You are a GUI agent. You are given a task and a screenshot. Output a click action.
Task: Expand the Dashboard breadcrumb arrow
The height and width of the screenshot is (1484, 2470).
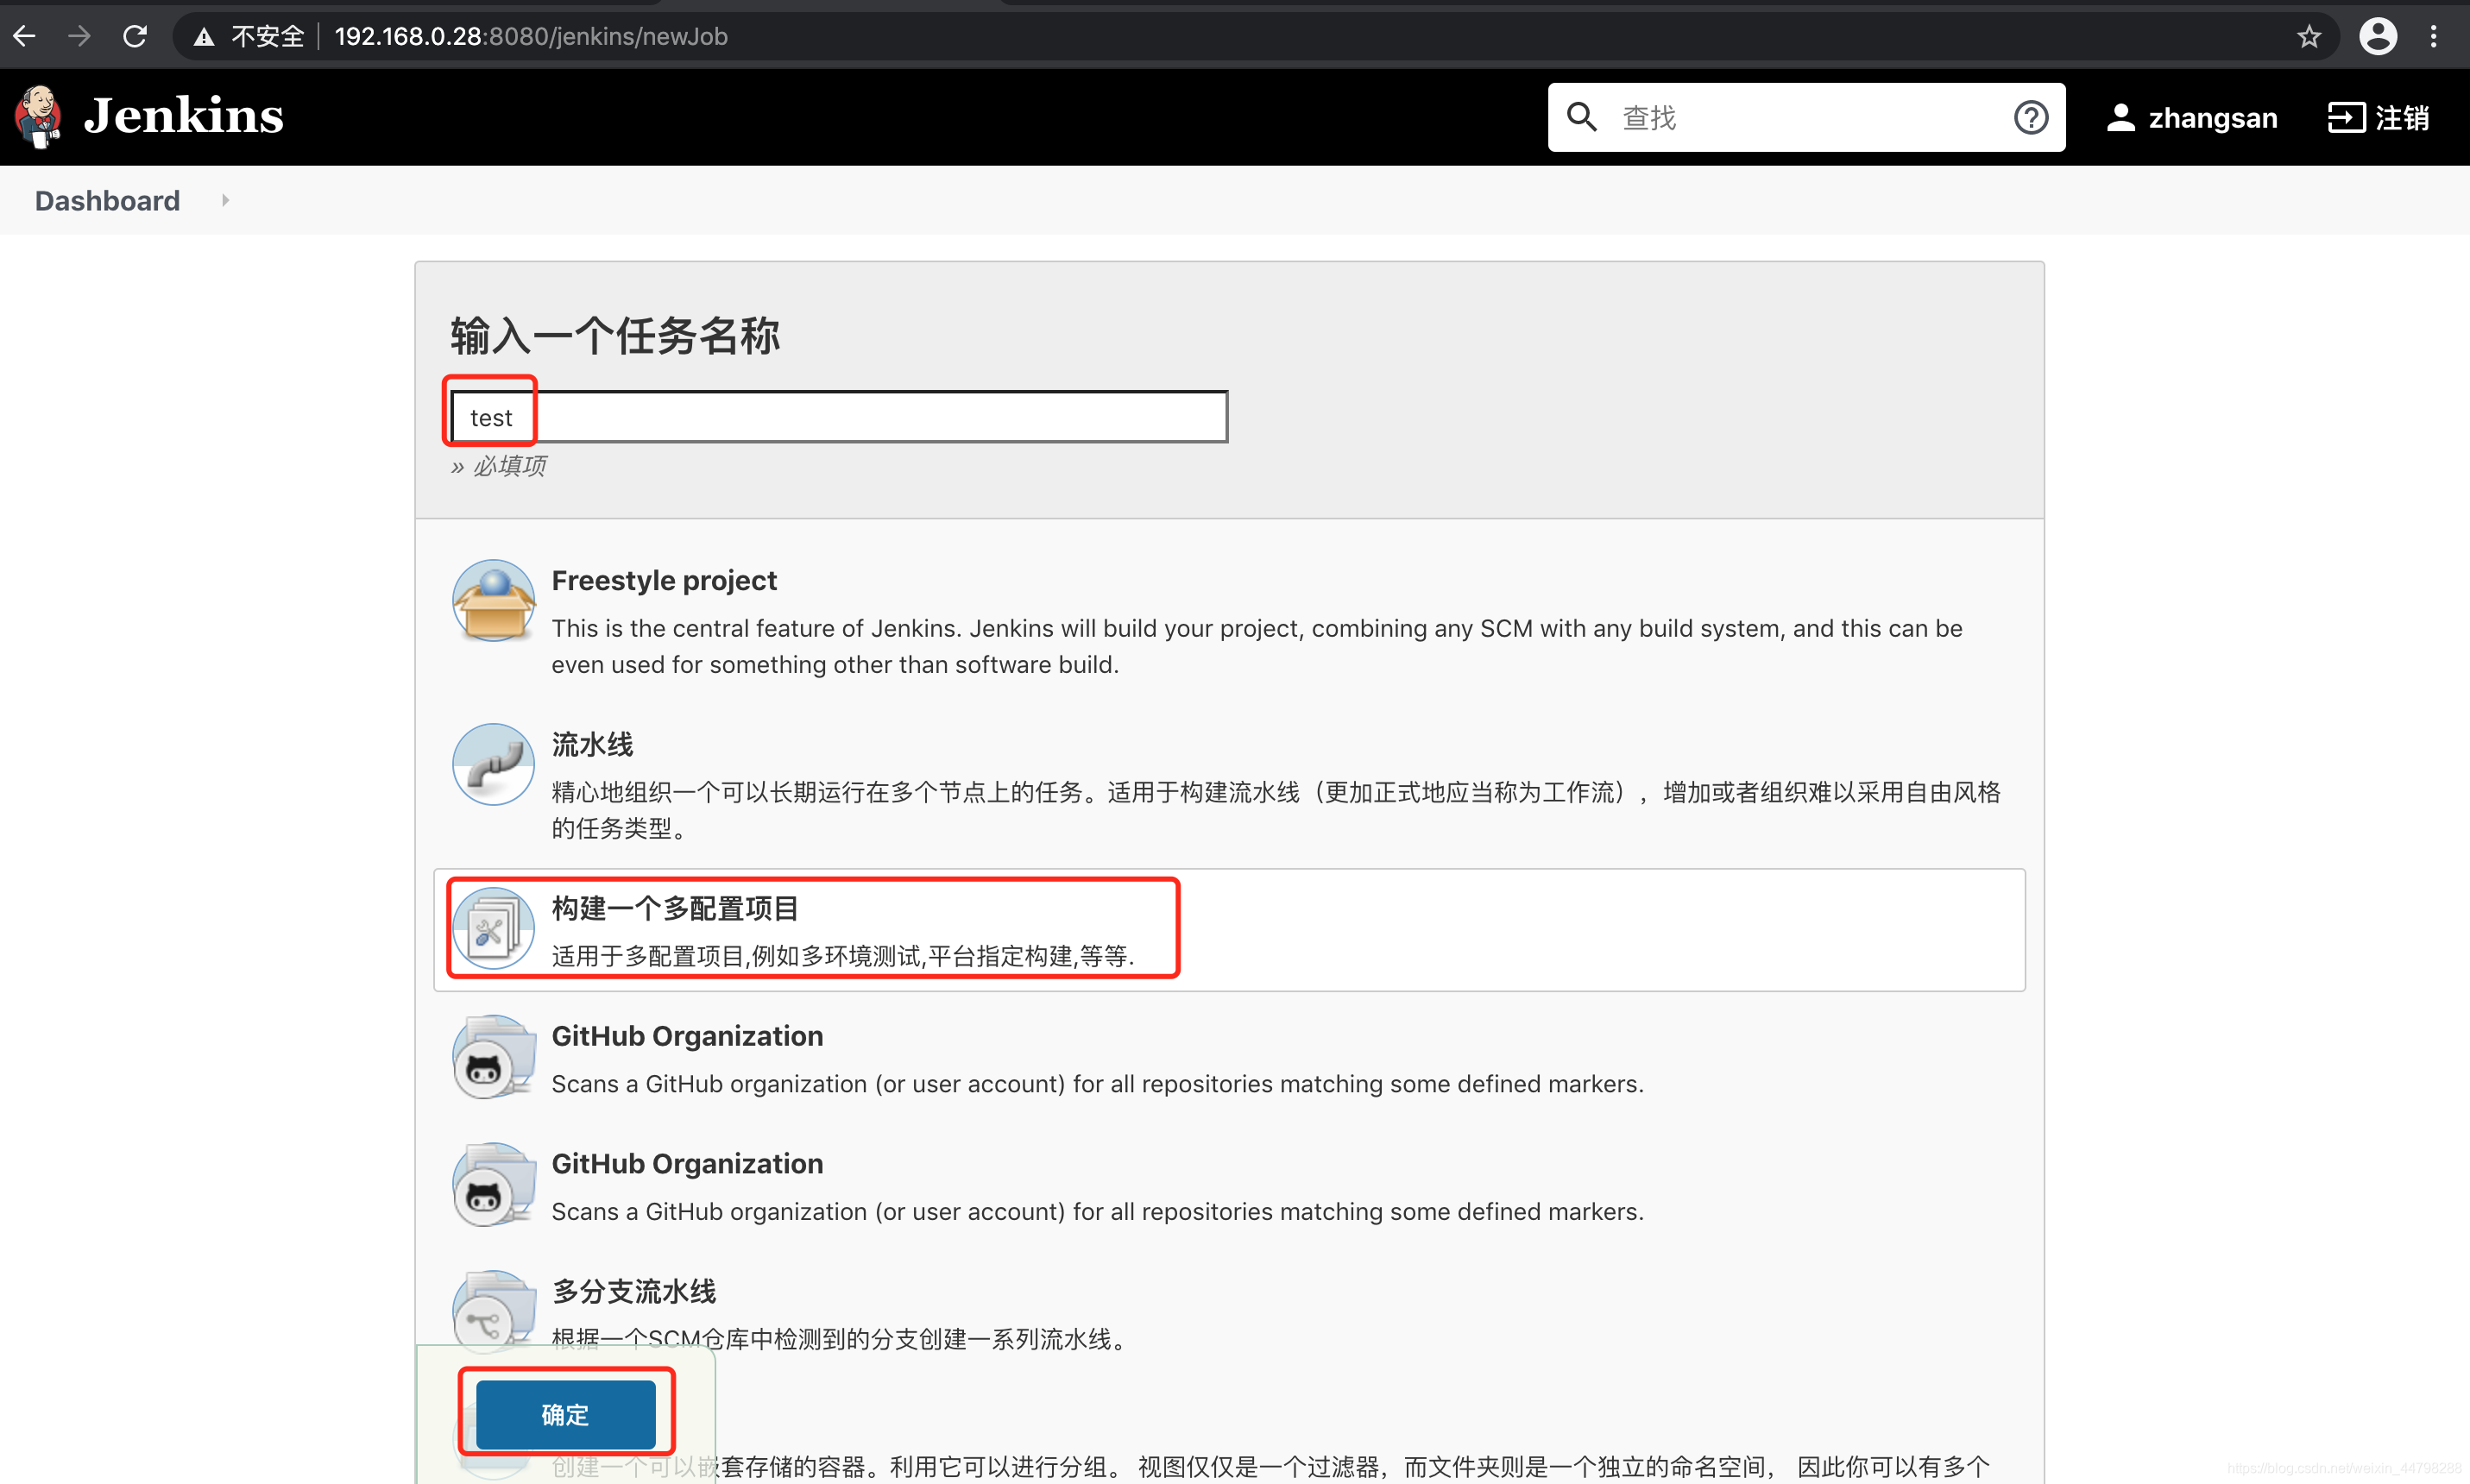coord(225,200)
